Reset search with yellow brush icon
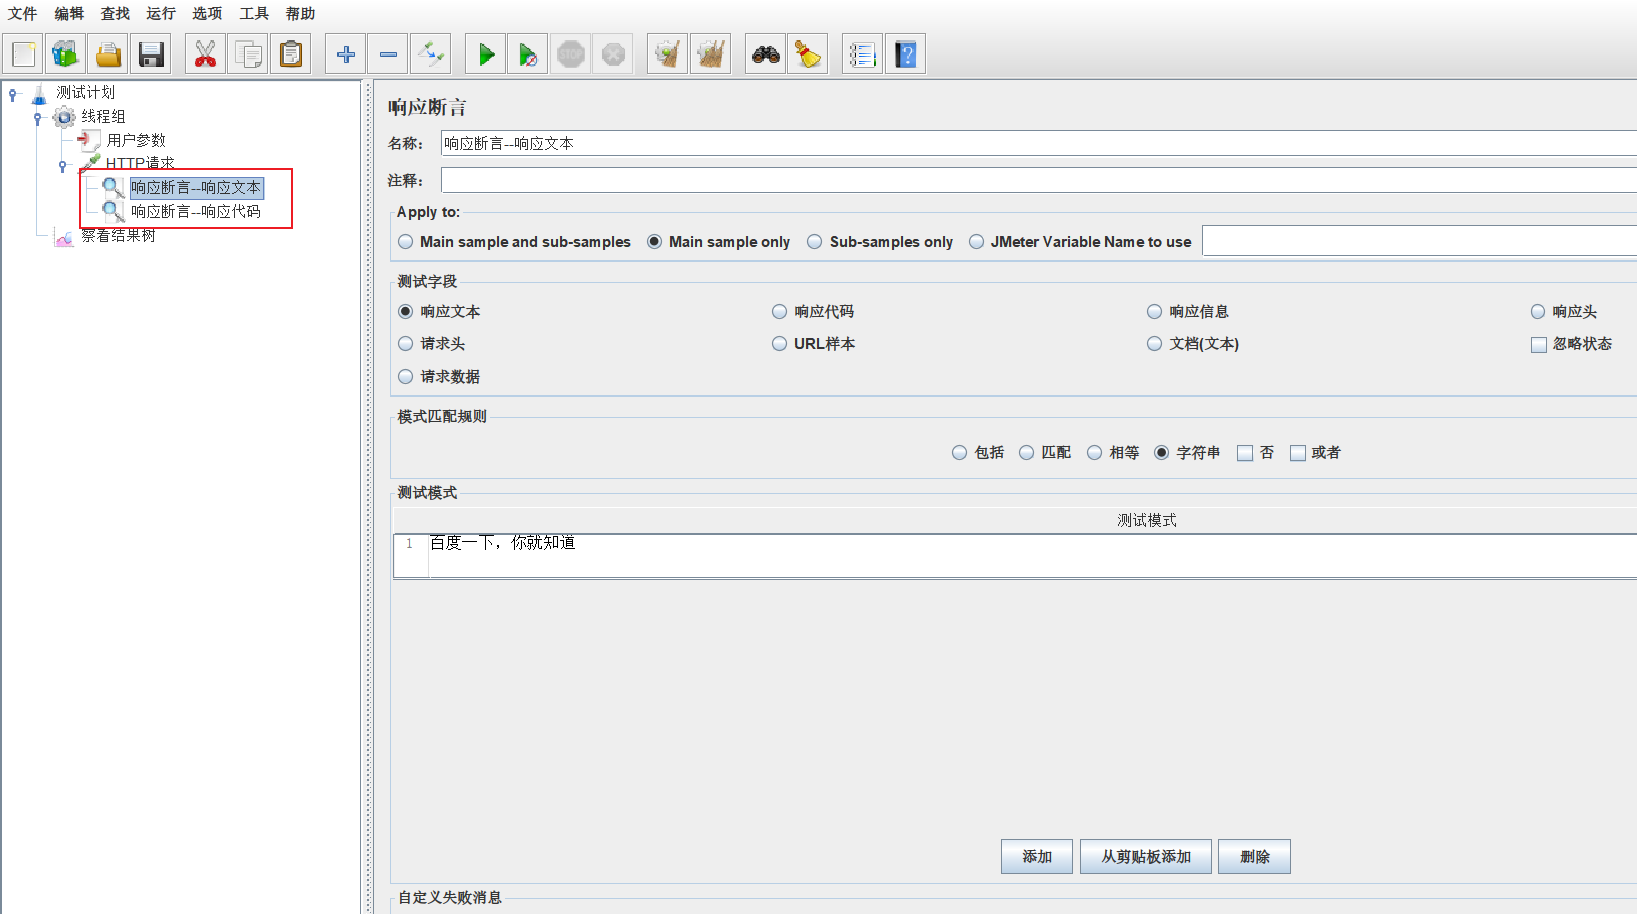This screenshot has height=914, width=1637. point(808,54)
